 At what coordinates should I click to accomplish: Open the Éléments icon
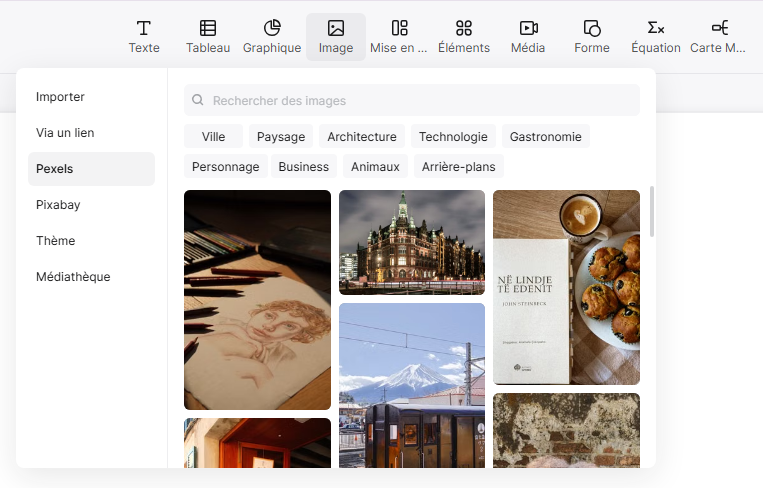(464, 28)
